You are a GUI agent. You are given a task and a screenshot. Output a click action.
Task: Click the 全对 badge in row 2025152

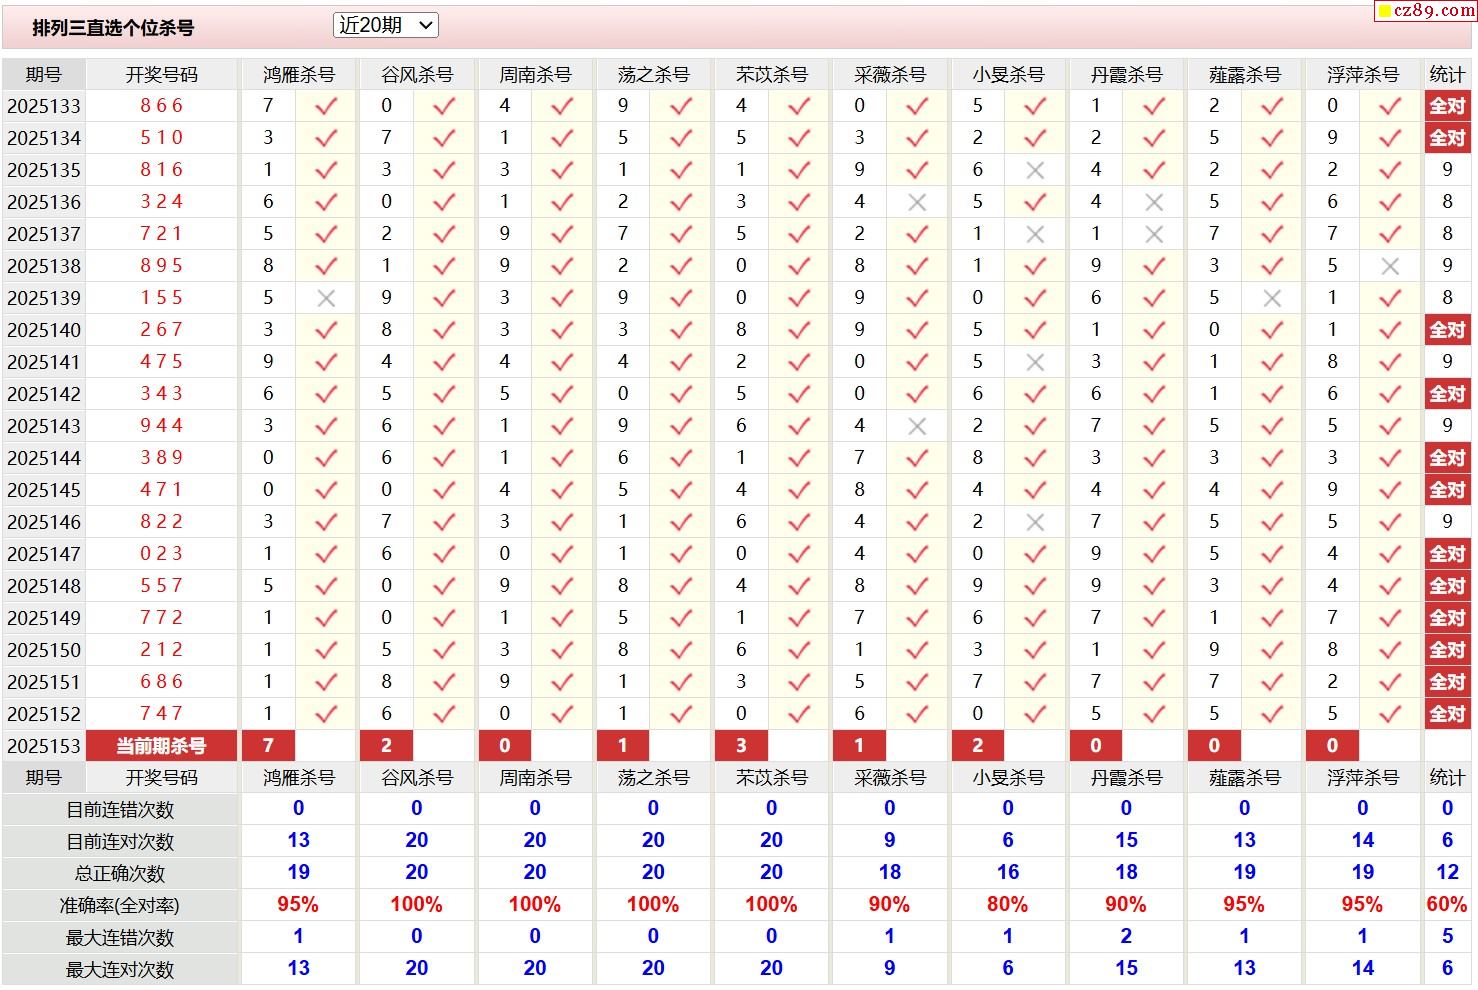point(1447,714)
